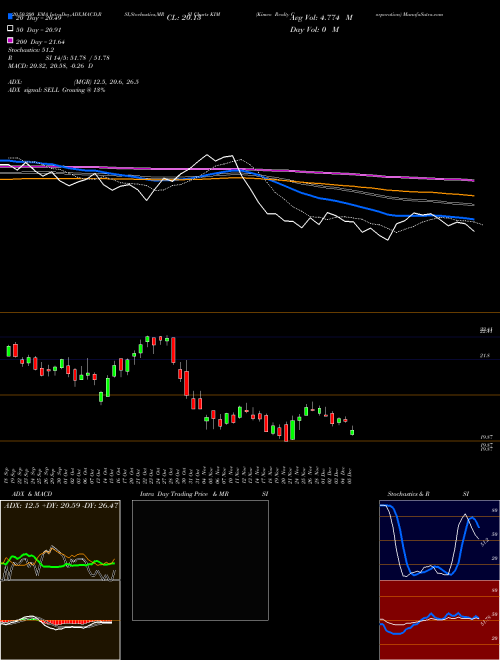Open the red RSI chart thumbnail
500x660 pixels.
pos(439,620)
